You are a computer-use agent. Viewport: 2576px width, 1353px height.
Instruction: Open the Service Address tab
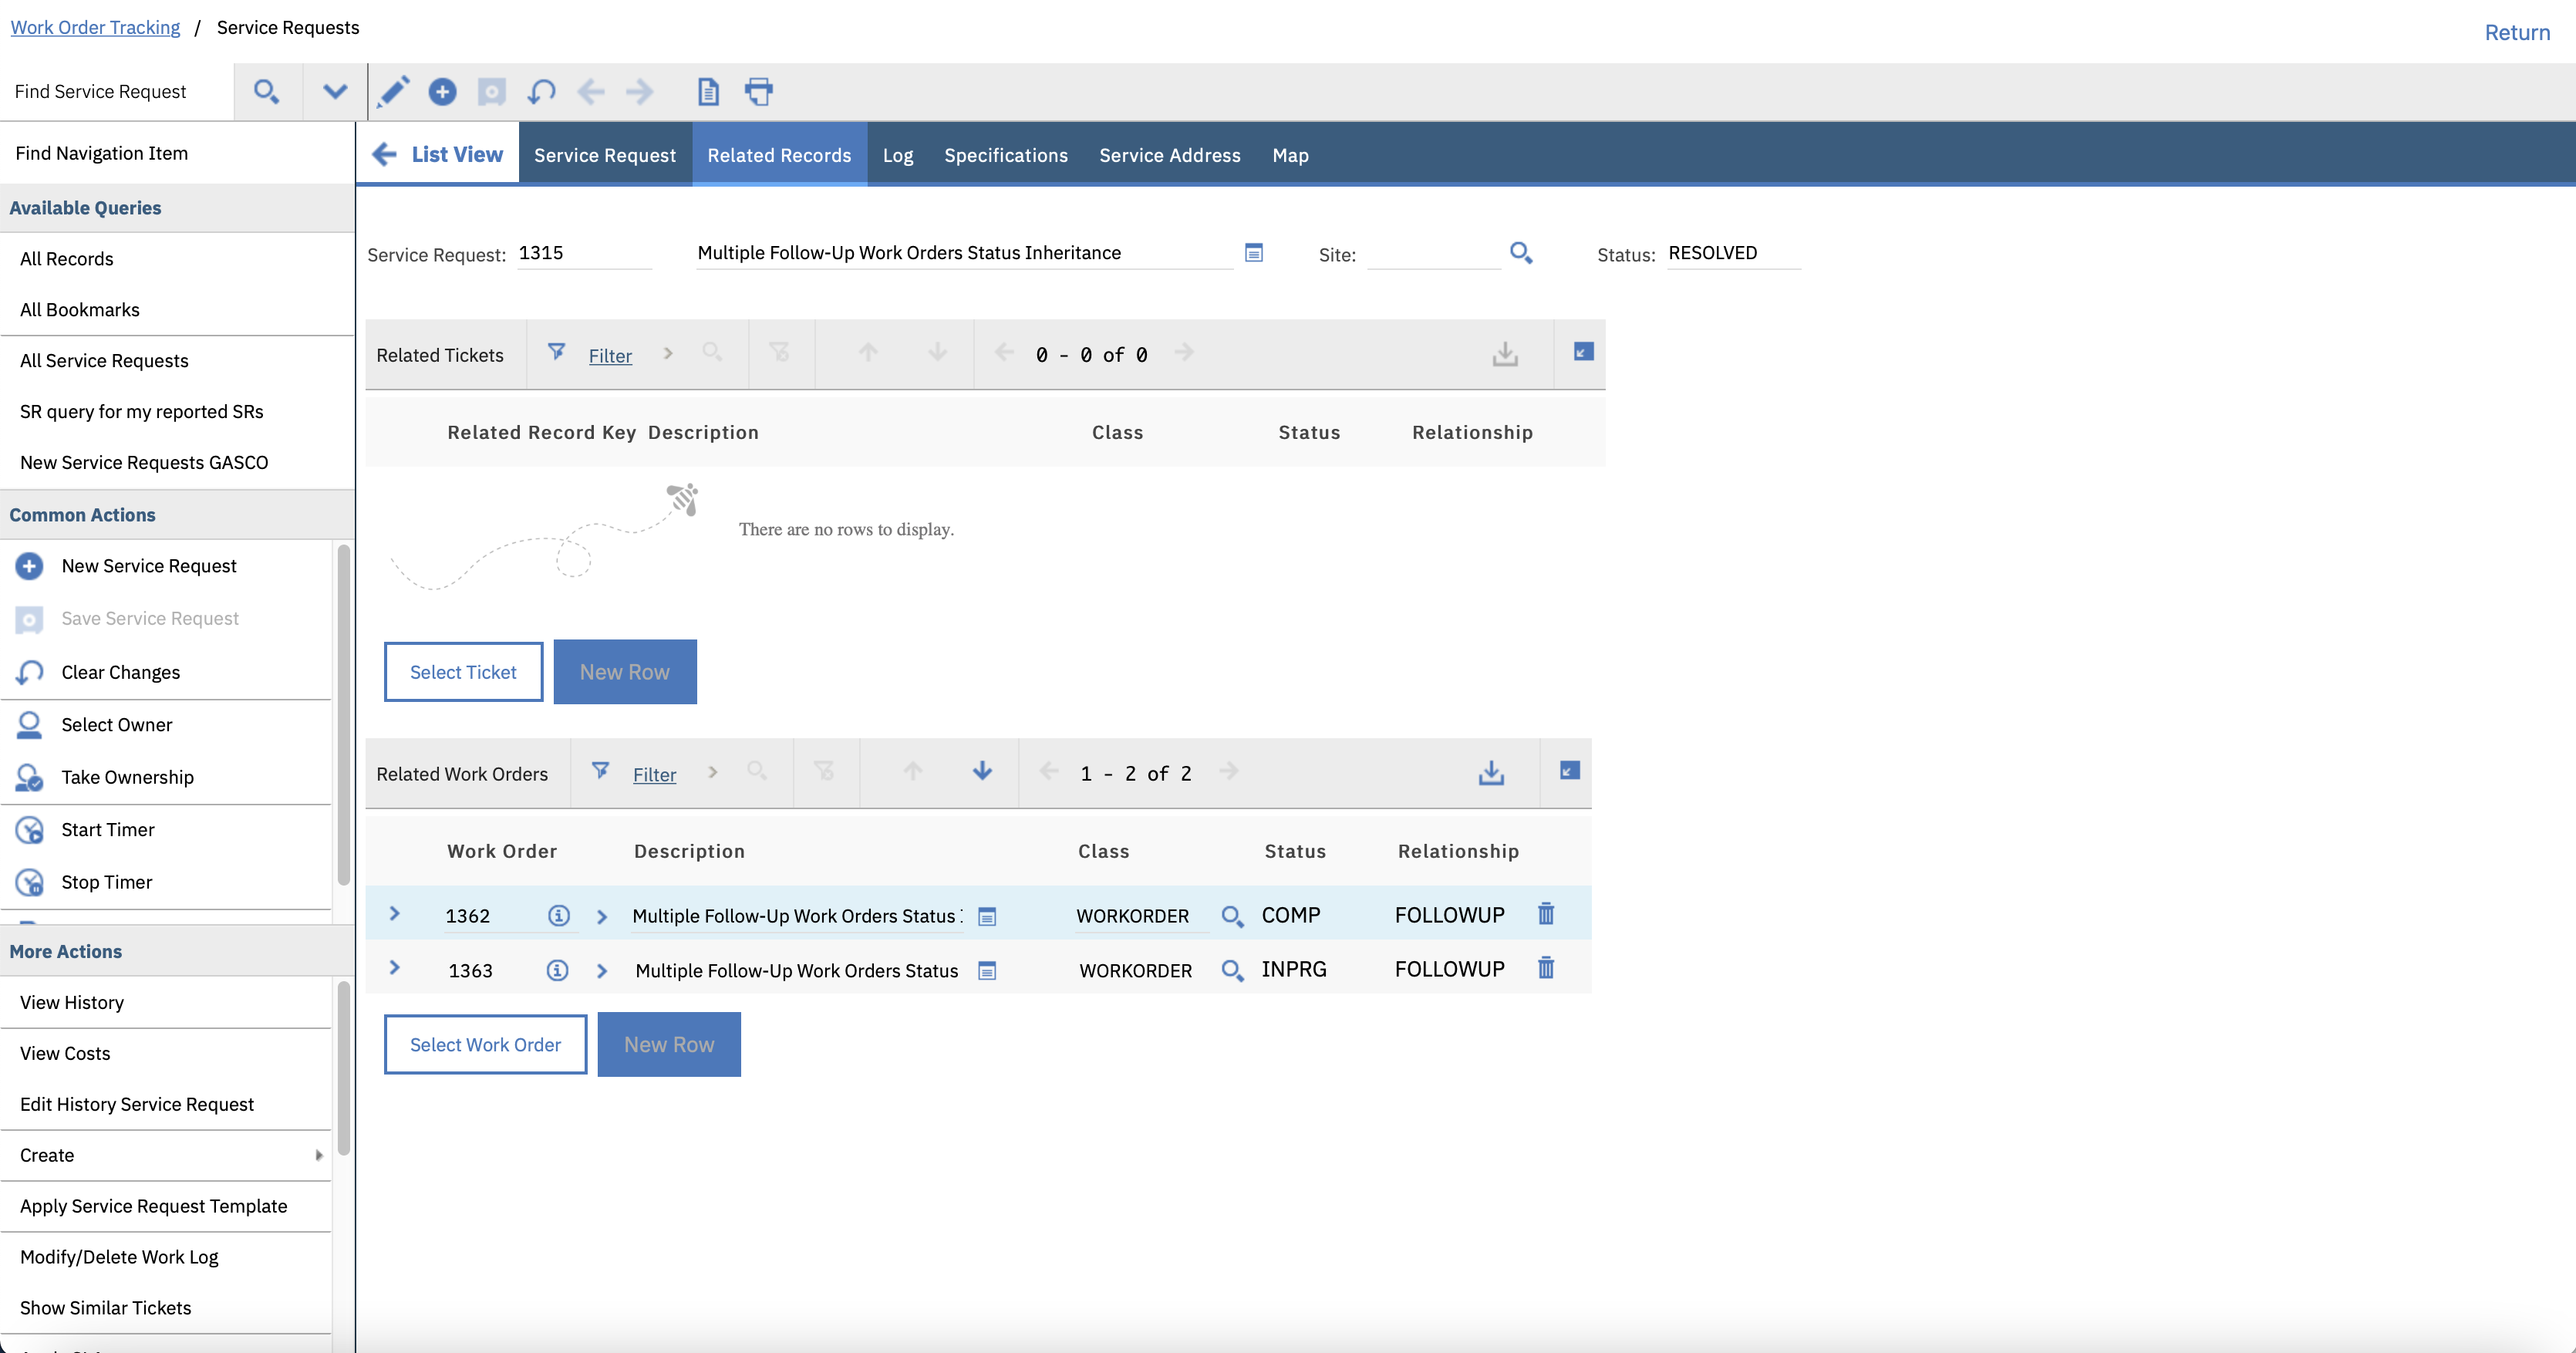[x=1169, y=155]
